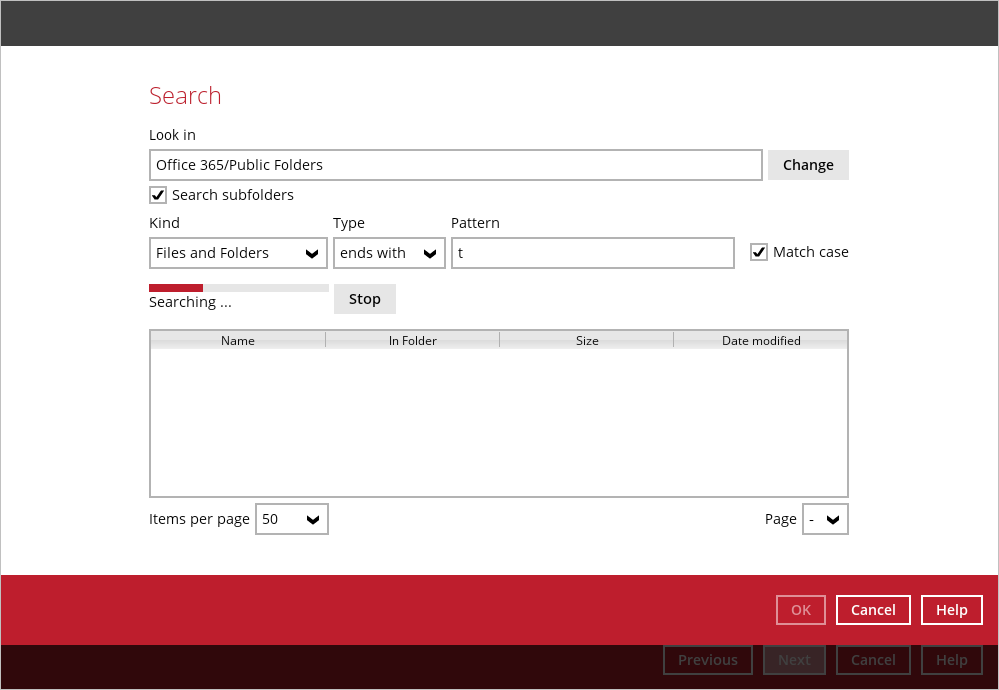Screen dimensions: 999x690
Task: Click the In Folder column header
Action: 412,341
